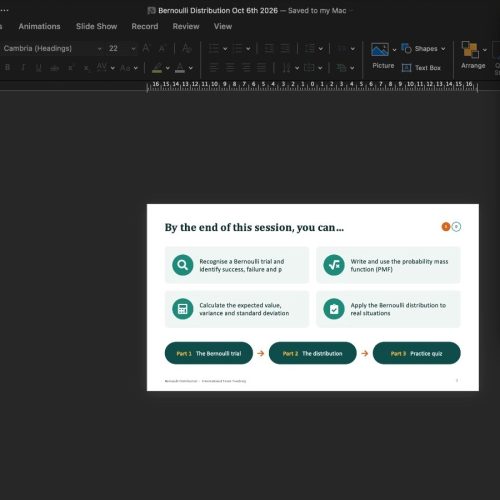
Task: Click Convert to SmartArt icon
Action: 341,68
